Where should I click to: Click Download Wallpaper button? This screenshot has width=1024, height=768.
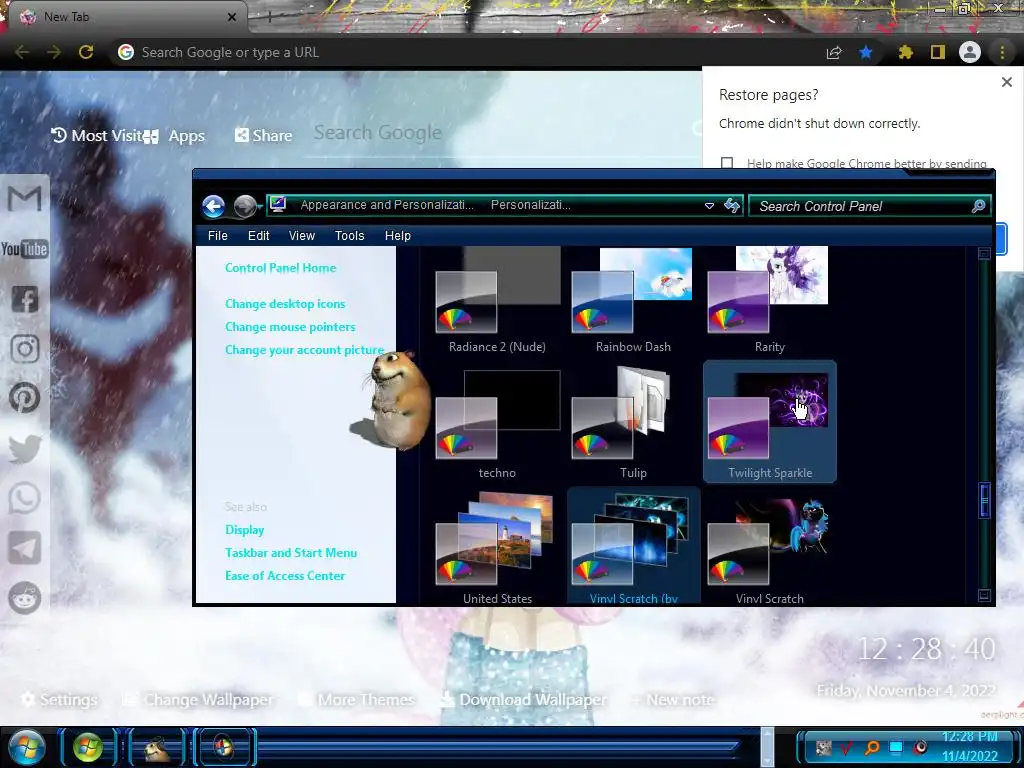(524, 699)
